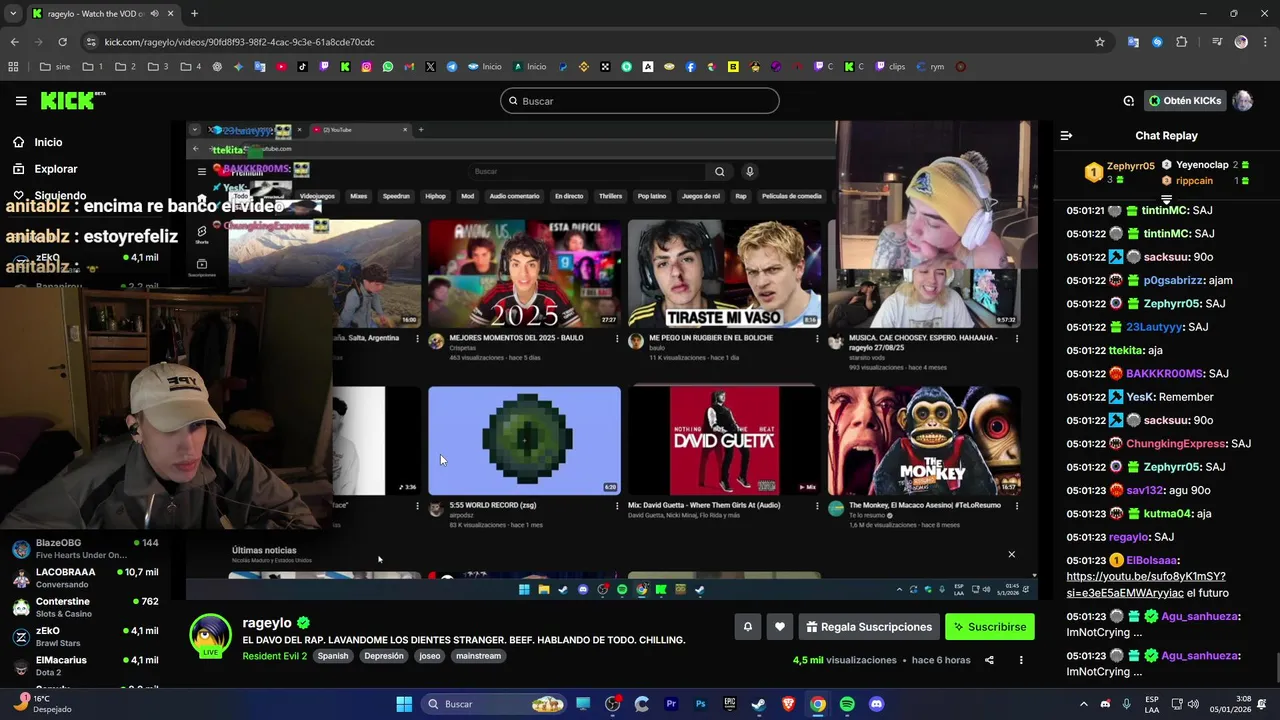This screenshot has width=1280, height=720.
Task: Open Google Translate extension icon
Action: 1133,42
